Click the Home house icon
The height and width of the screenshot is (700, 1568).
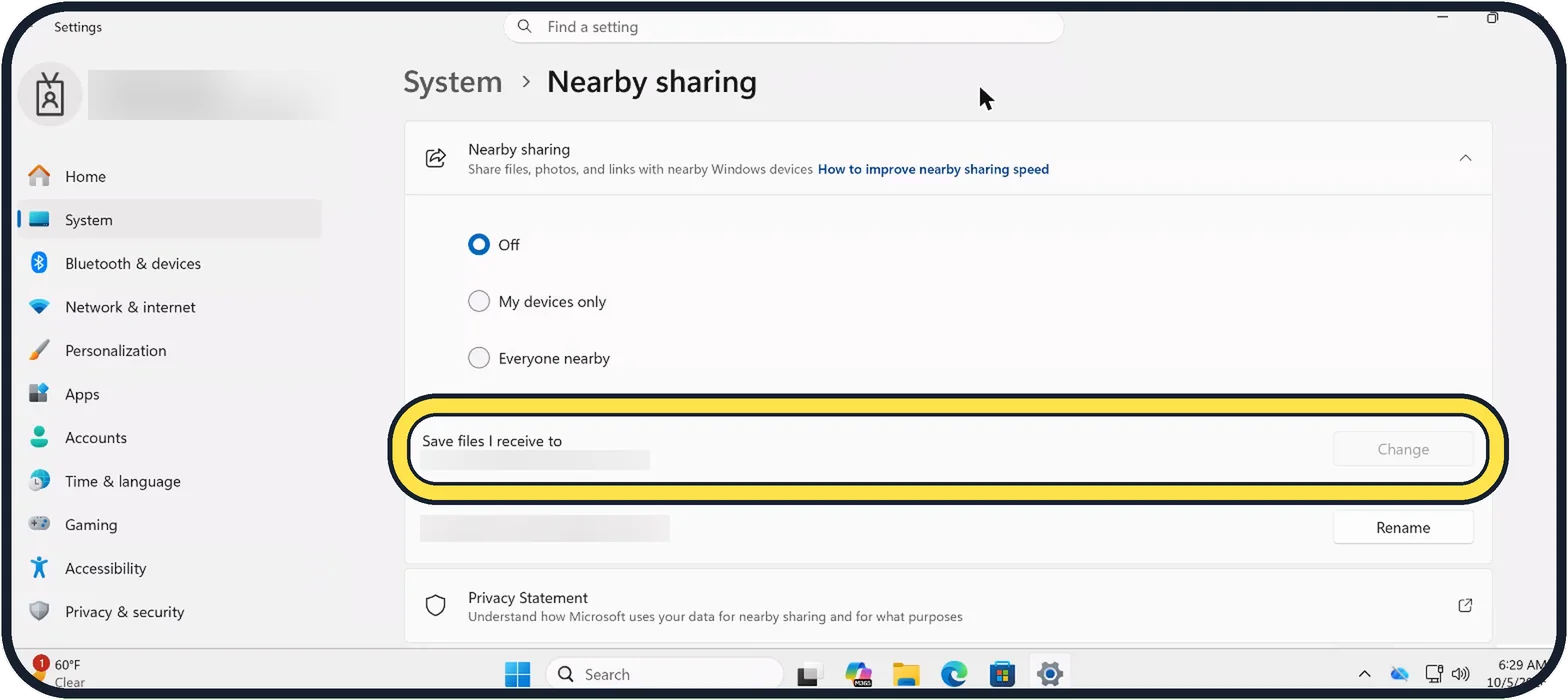(x=39, y=176)
